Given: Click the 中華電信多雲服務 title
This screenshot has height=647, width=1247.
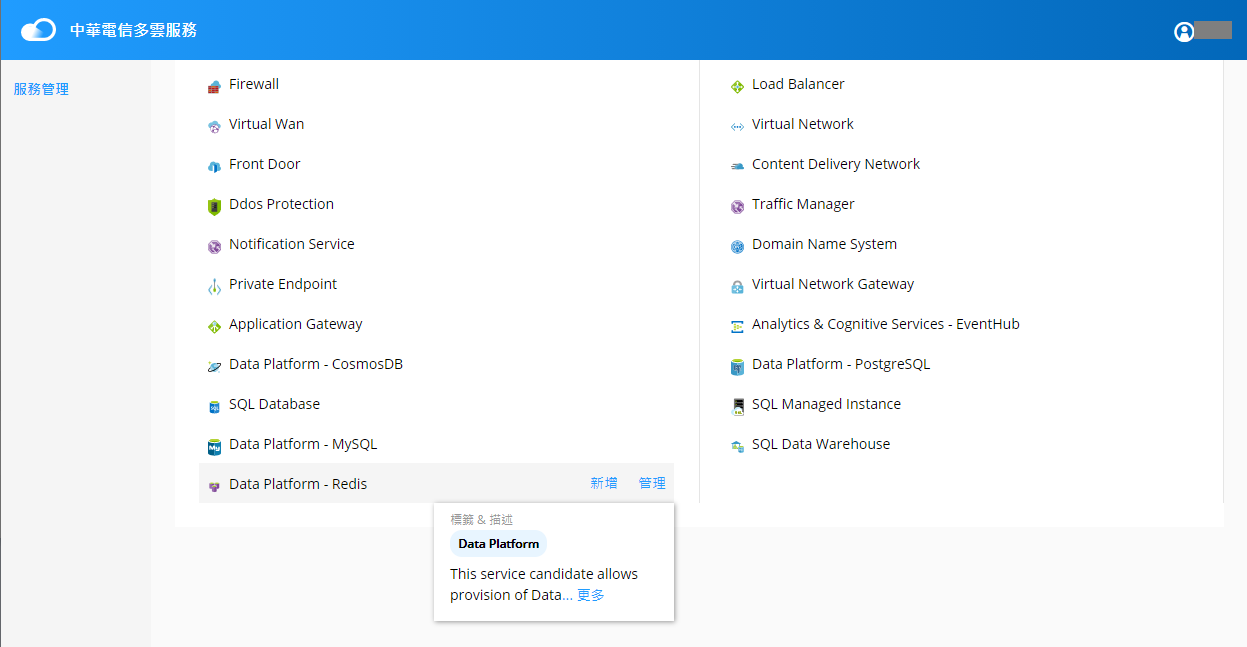Looking at the screenshot, I should [x=133, y=30].
